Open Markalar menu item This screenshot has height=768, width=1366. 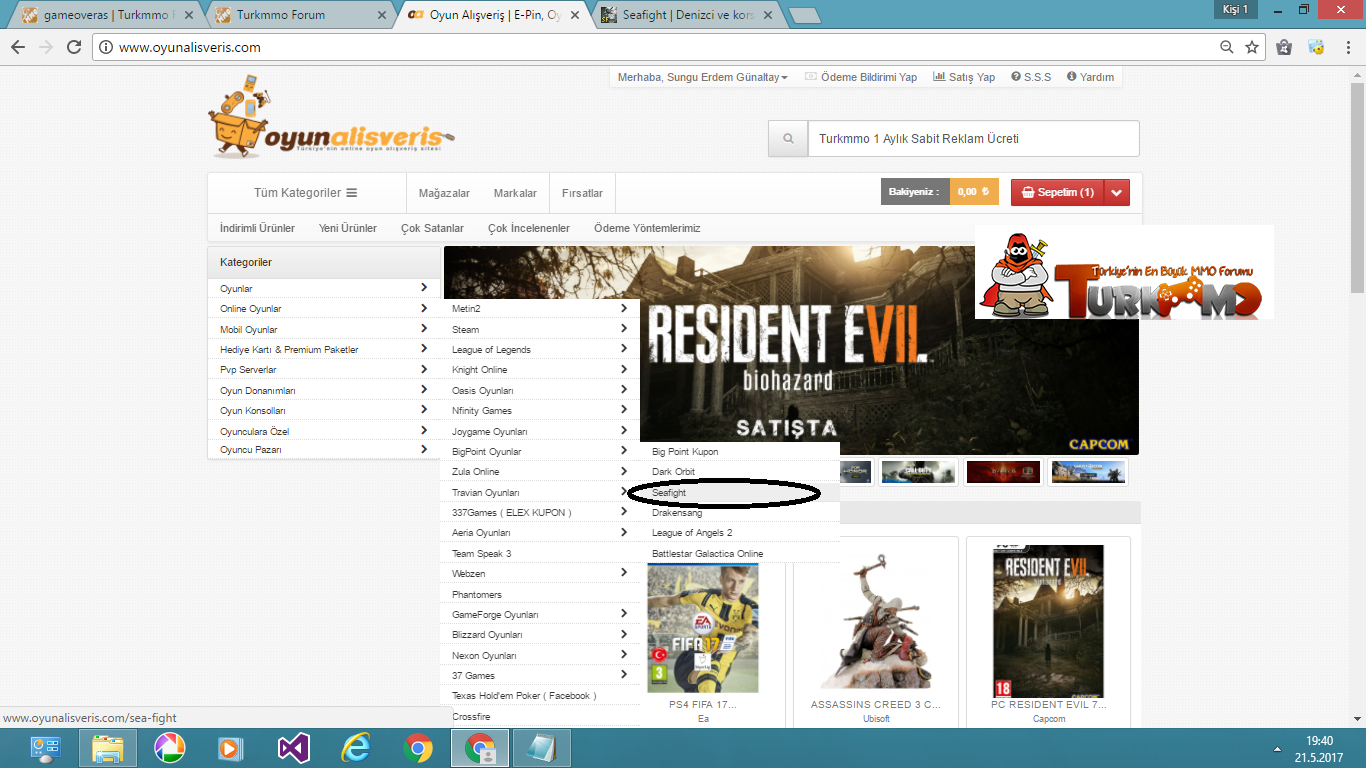515,193
